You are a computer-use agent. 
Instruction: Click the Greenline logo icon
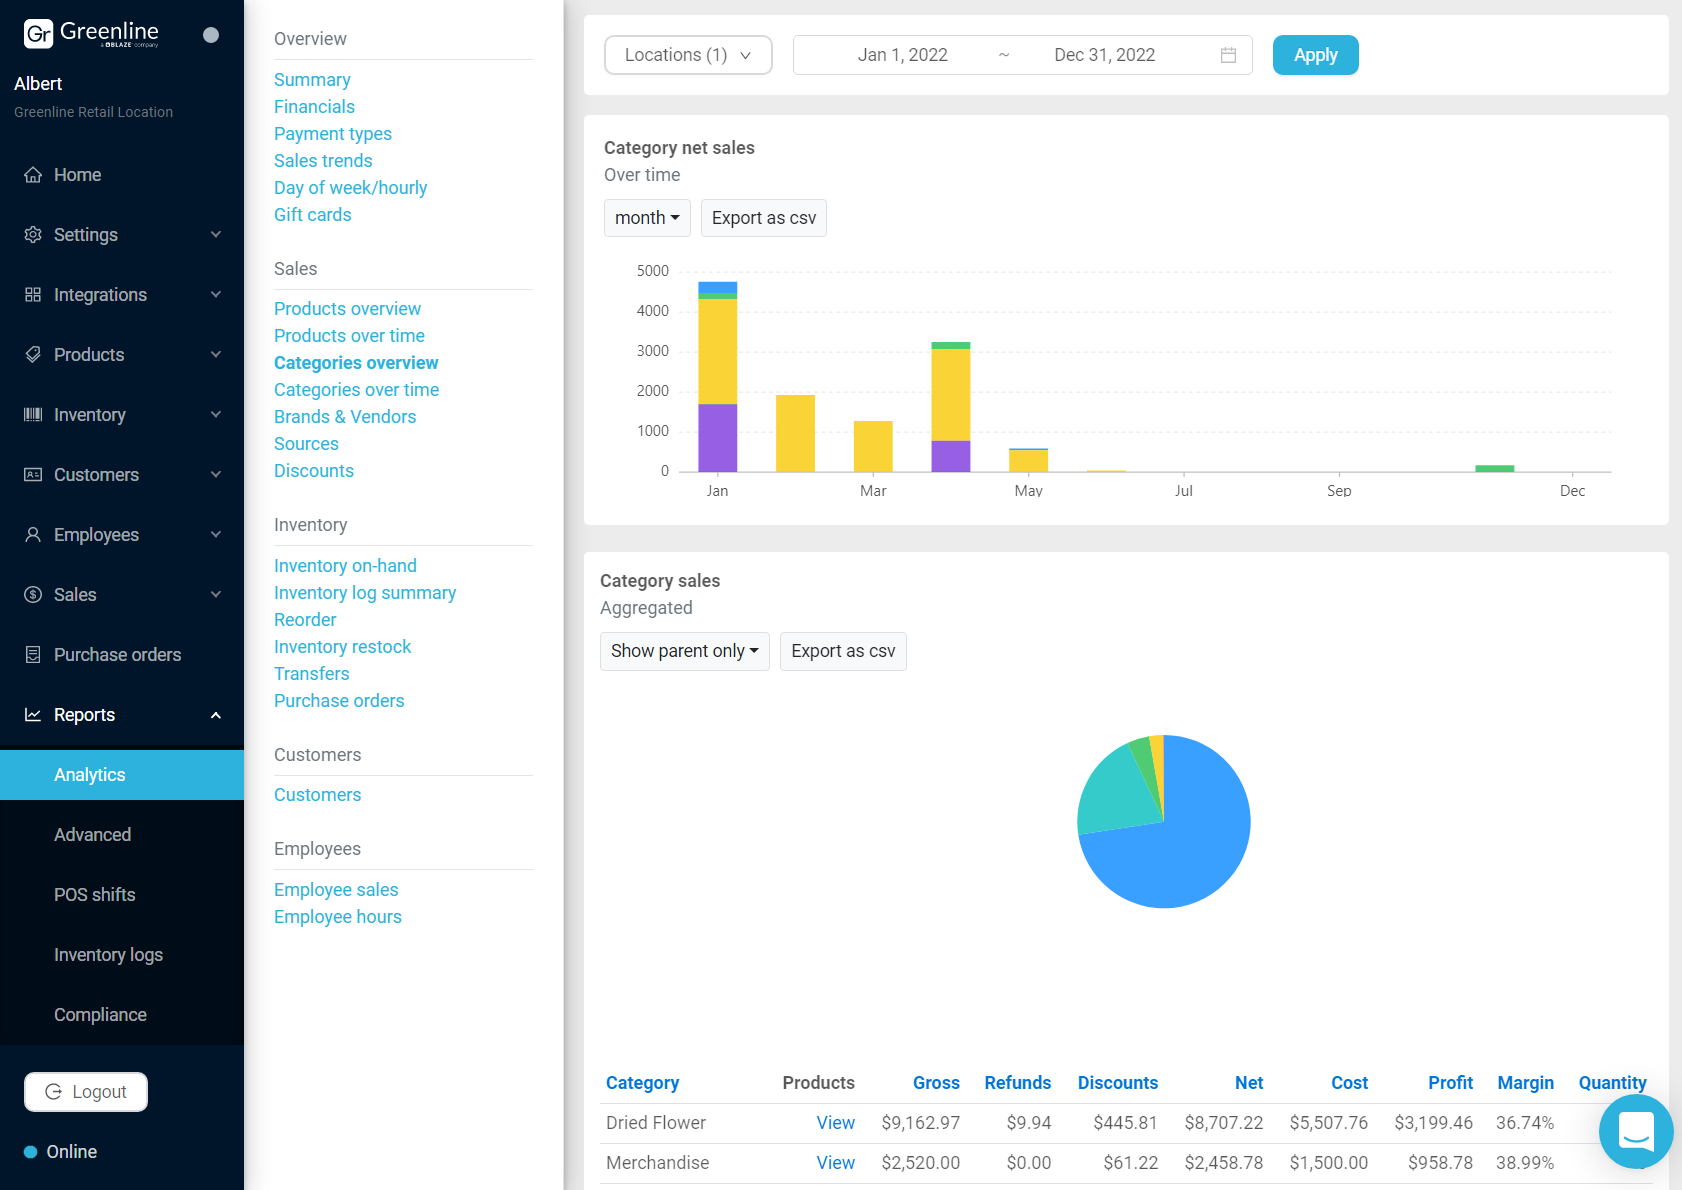coord(38,34)
